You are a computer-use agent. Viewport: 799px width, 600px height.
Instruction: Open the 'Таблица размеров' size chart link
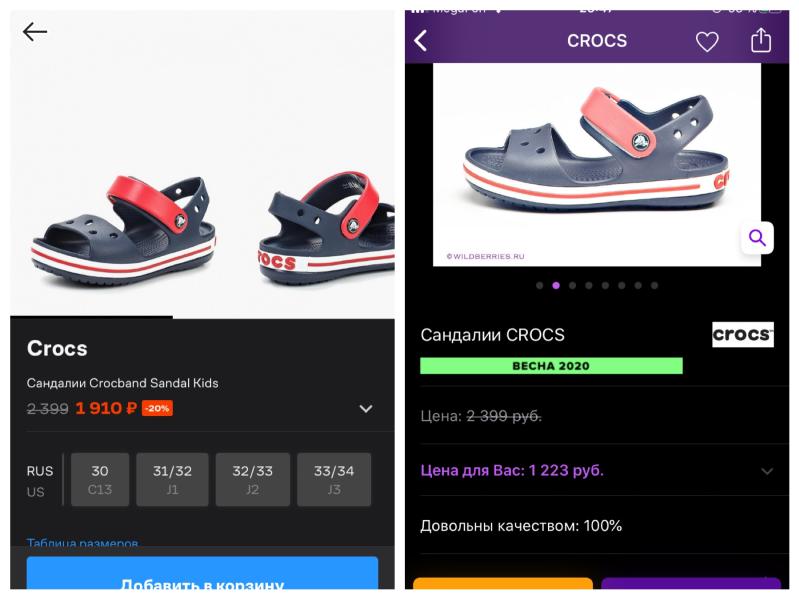(x=82, y=543)
